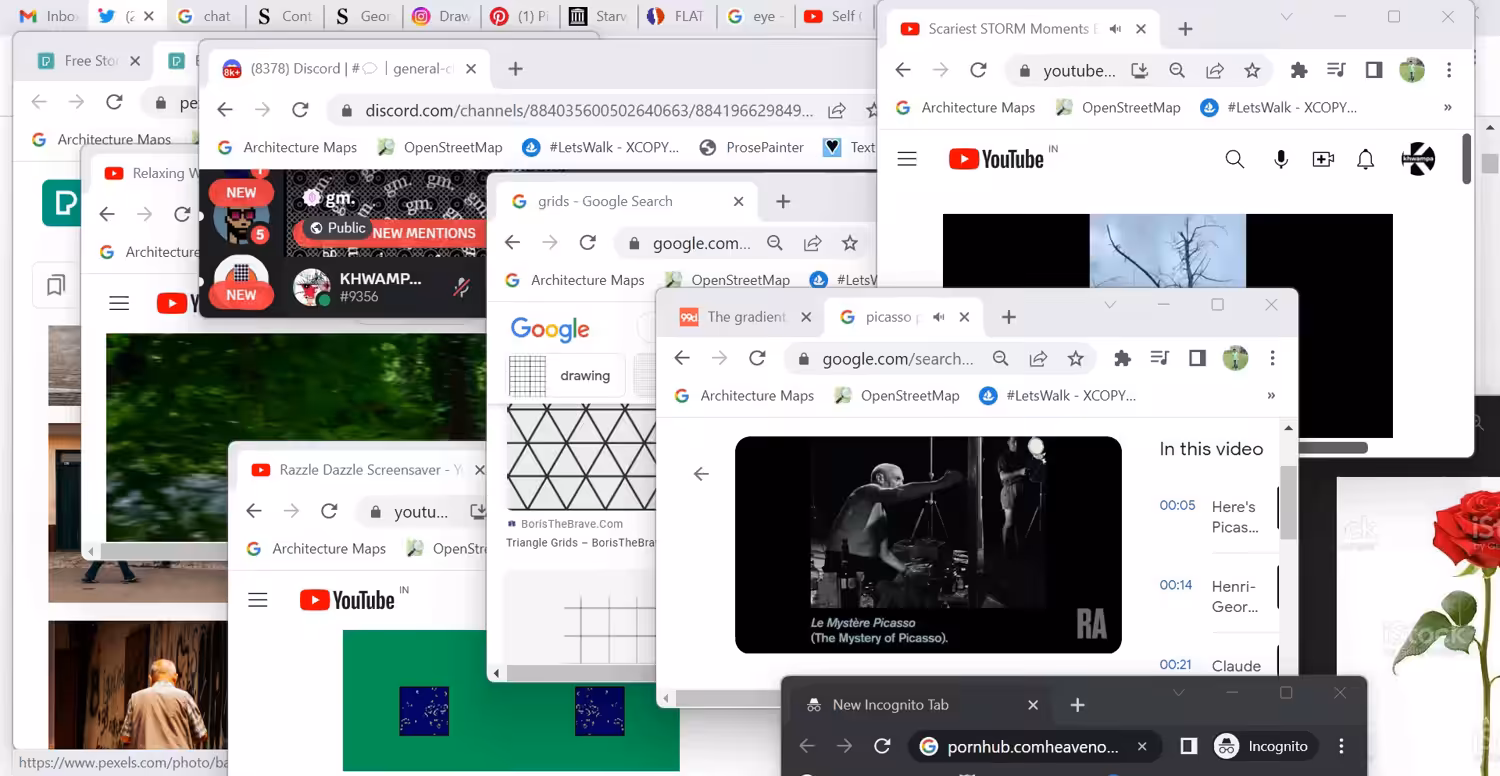Screen dimensions: 1500x776
Task: Mute the Scariest STORM Moments tab
Action: click(x=1115, y=29)
